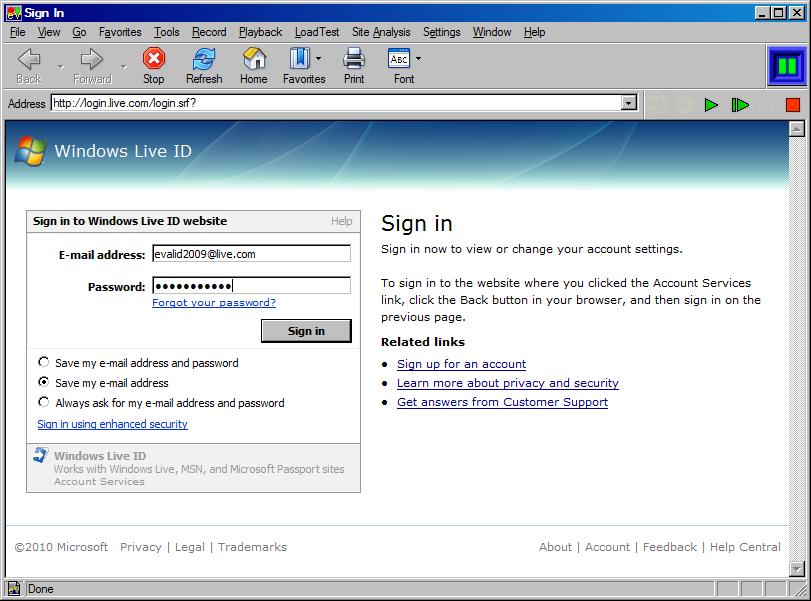Maximize the Sign In window
Viewport: 811px width, 601px height.
778,13
